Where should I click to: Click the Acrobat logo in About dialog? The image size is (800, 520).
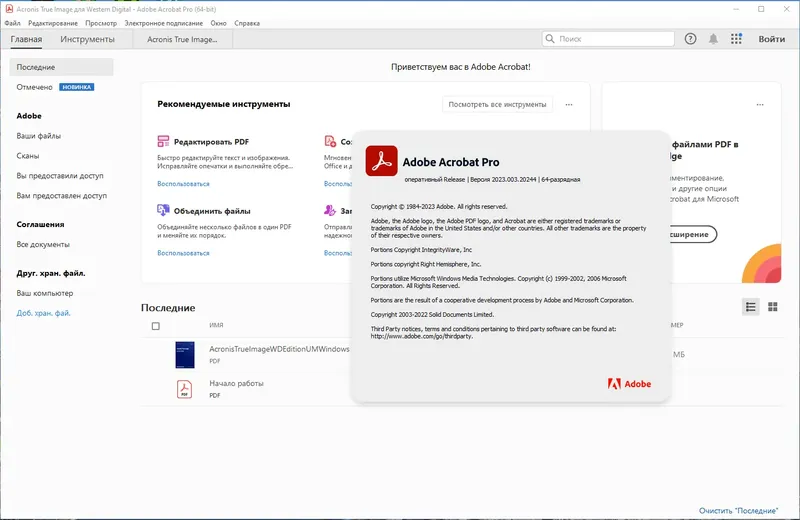[381, 161]
